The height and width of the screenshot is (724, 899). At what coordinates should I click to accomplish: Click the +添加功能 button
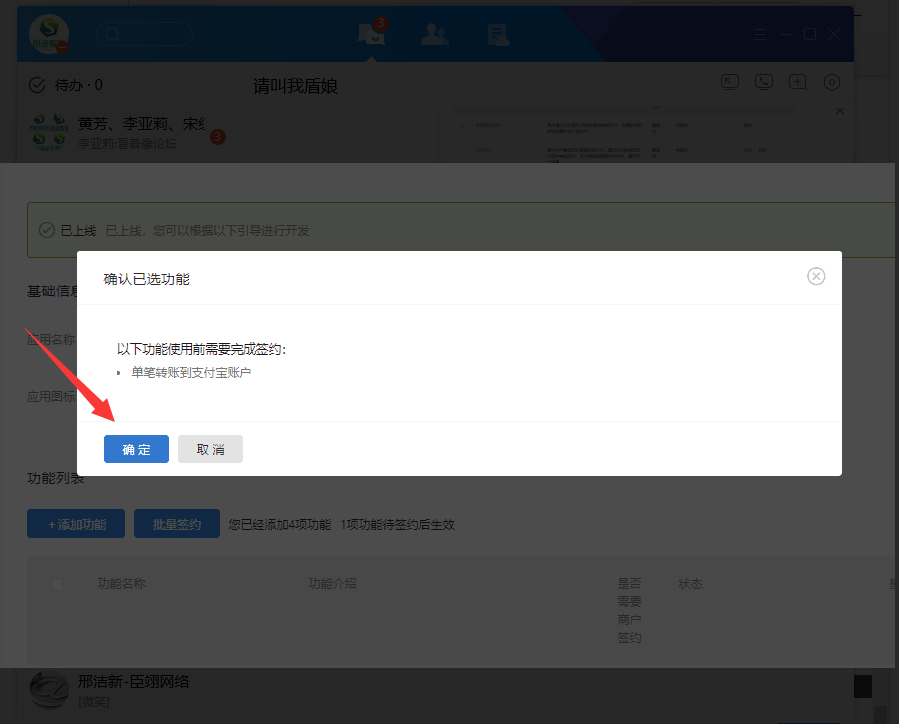tap(76, 524)
